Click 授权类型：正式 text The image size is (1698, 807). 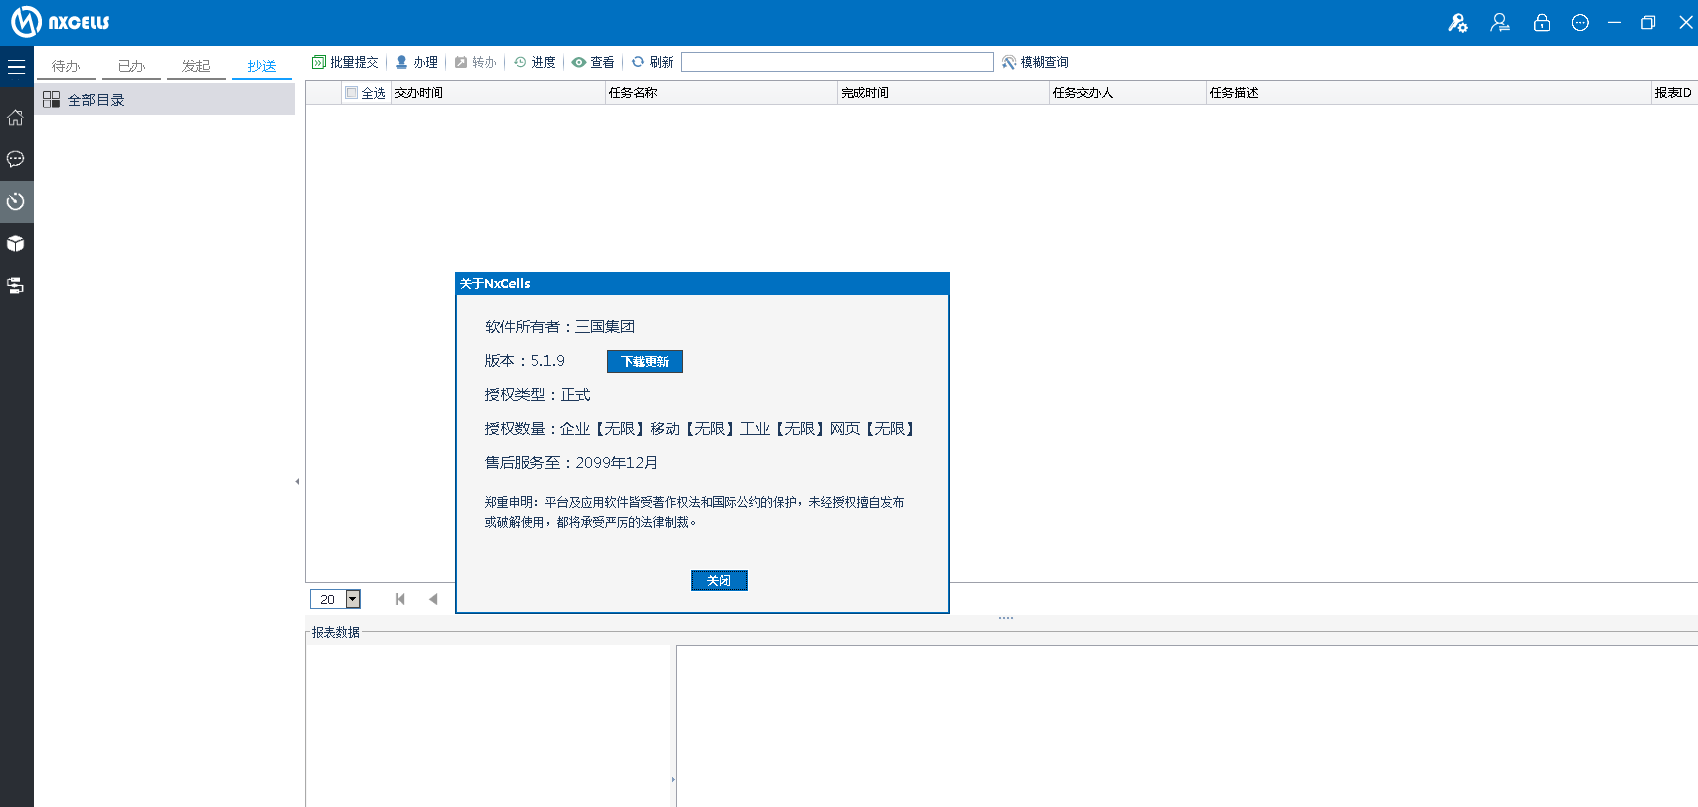538,395
